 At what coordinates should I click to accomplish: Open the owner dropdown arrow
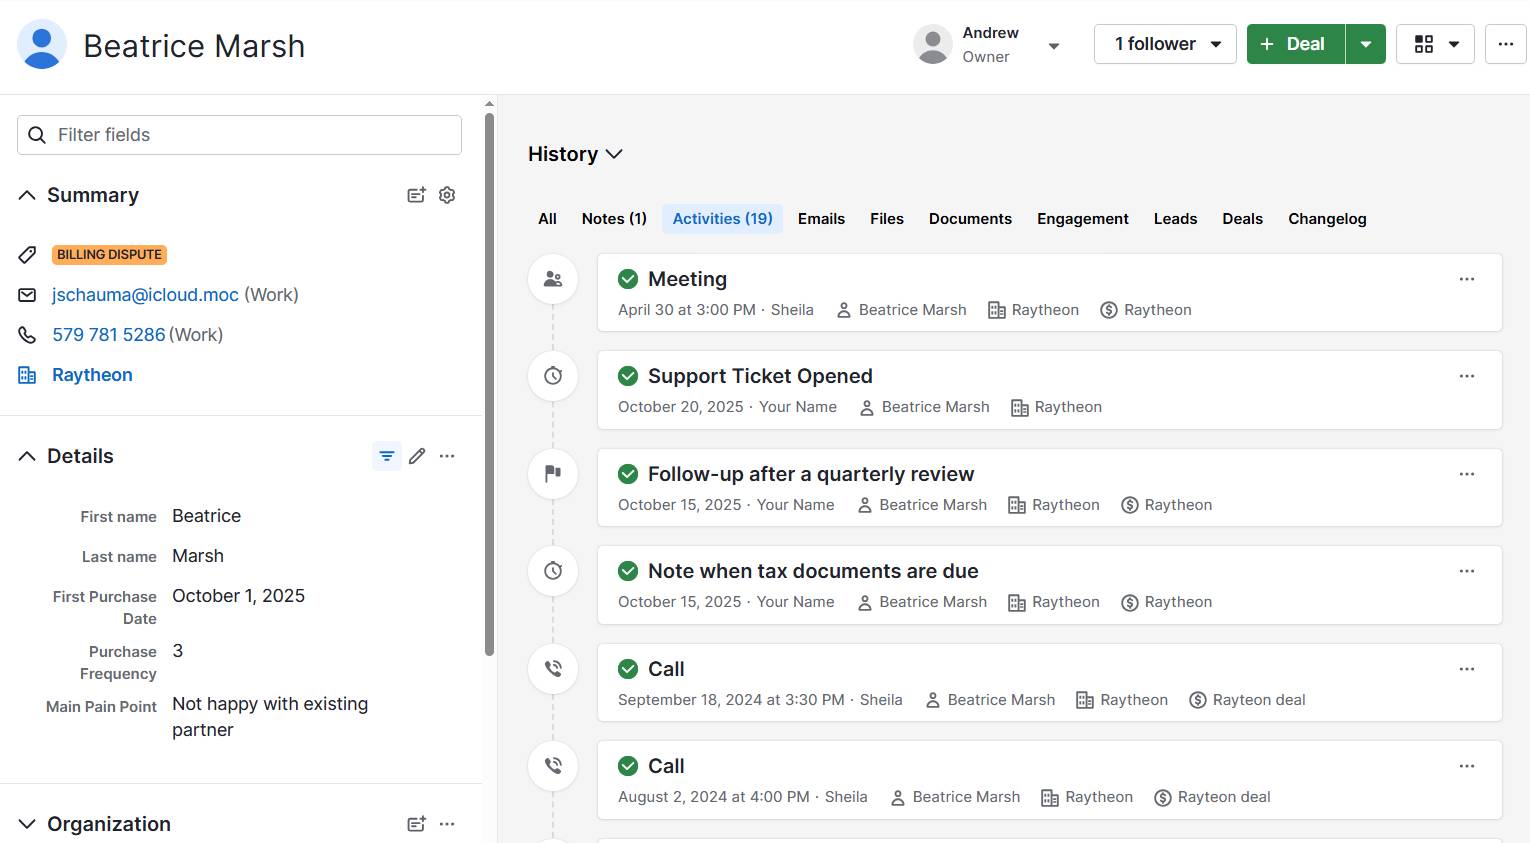1053,46
